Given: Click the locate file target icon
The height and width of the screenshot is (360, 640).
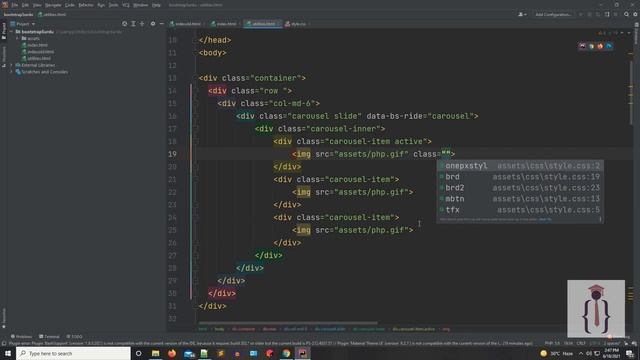Looking at the screenshot, I should coord(124,24).
